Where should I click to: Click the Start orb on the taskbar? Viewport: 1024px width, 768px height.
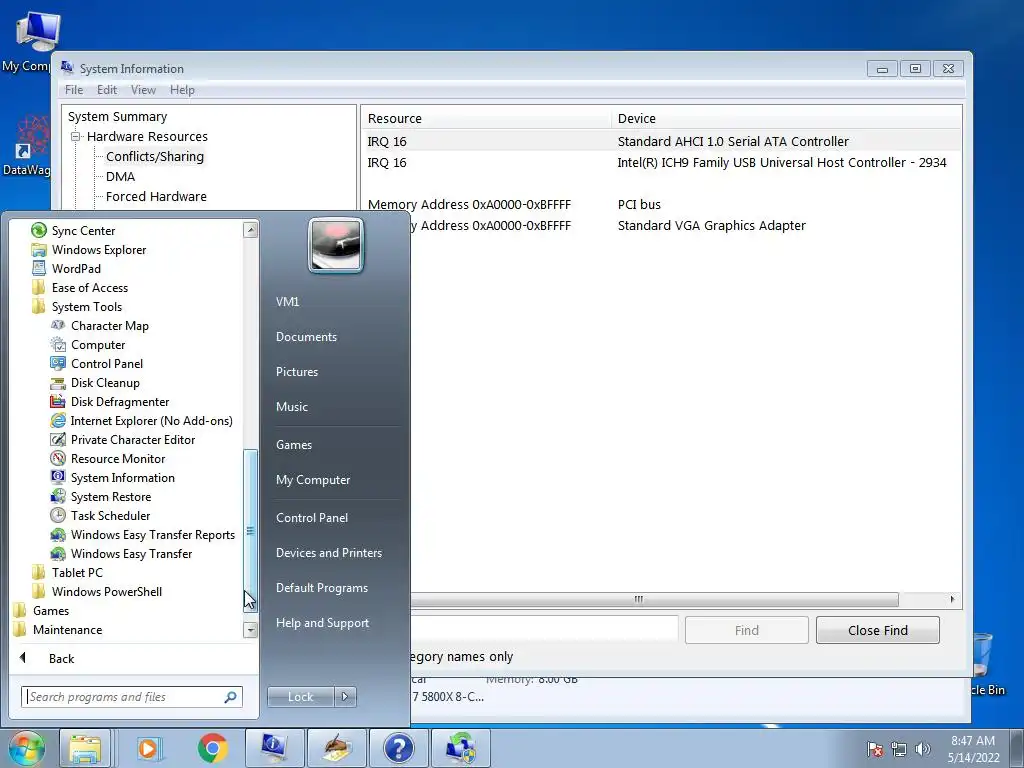click(26, 748)
